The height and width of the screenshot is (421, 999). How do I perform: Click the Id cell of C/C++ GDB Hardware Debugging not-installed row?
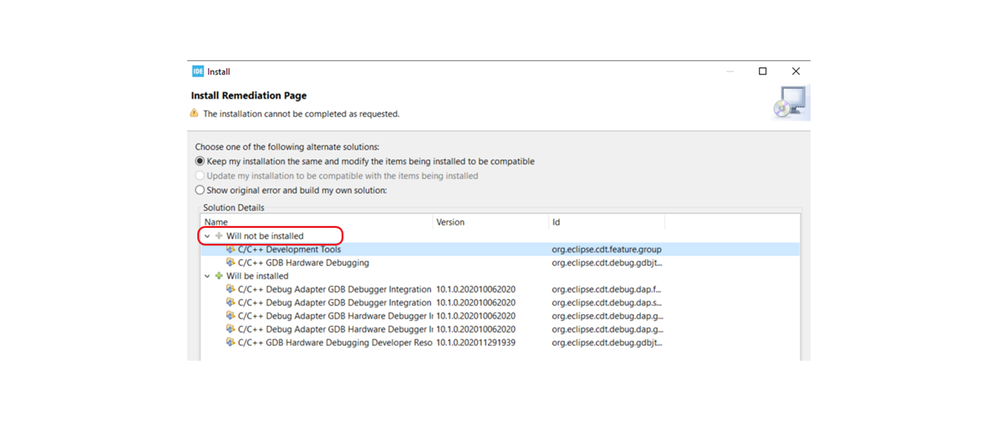(608, 262)
